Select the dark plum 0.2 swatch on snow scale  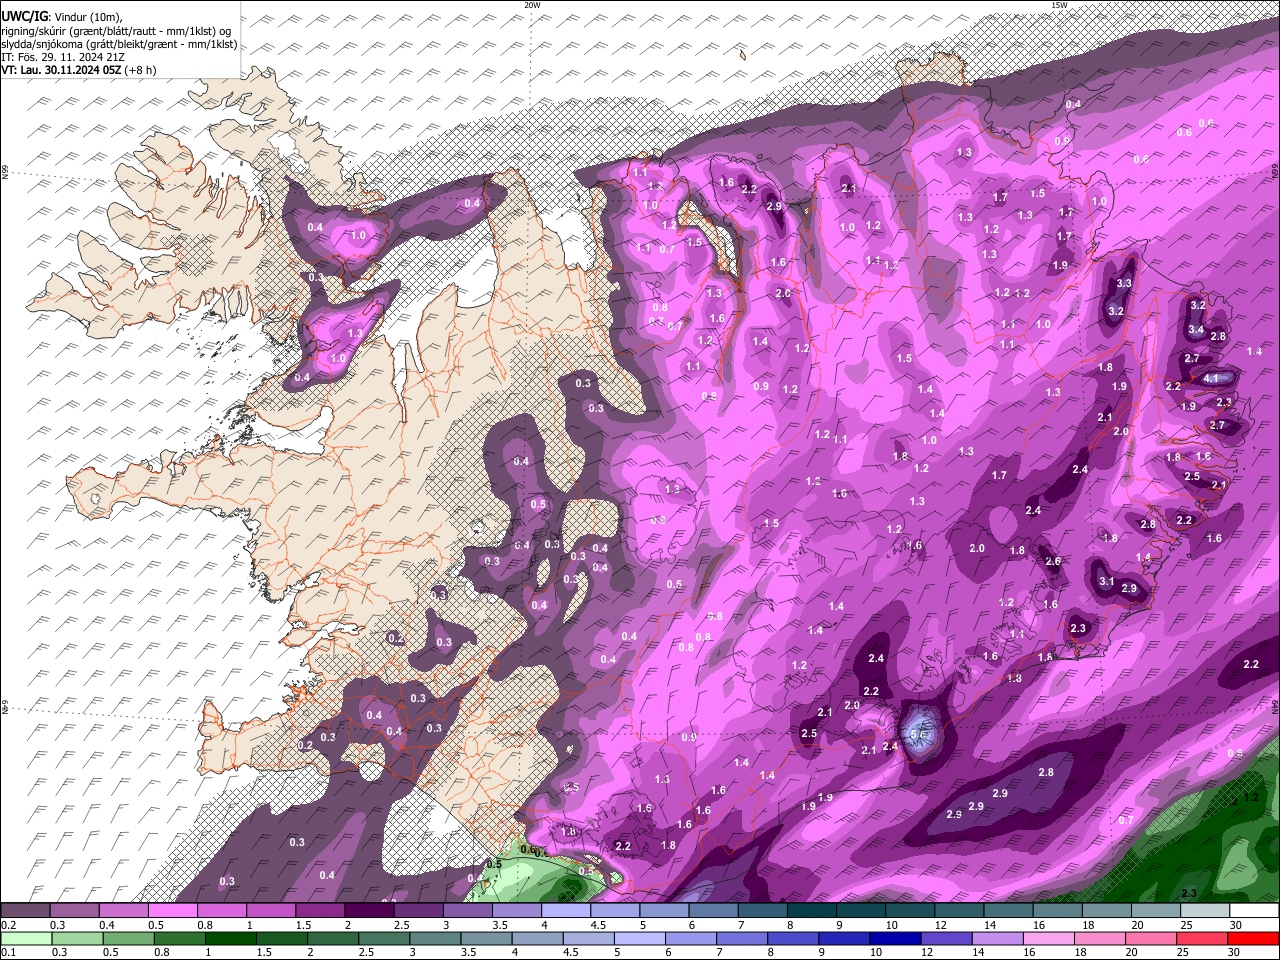[25, 911]
